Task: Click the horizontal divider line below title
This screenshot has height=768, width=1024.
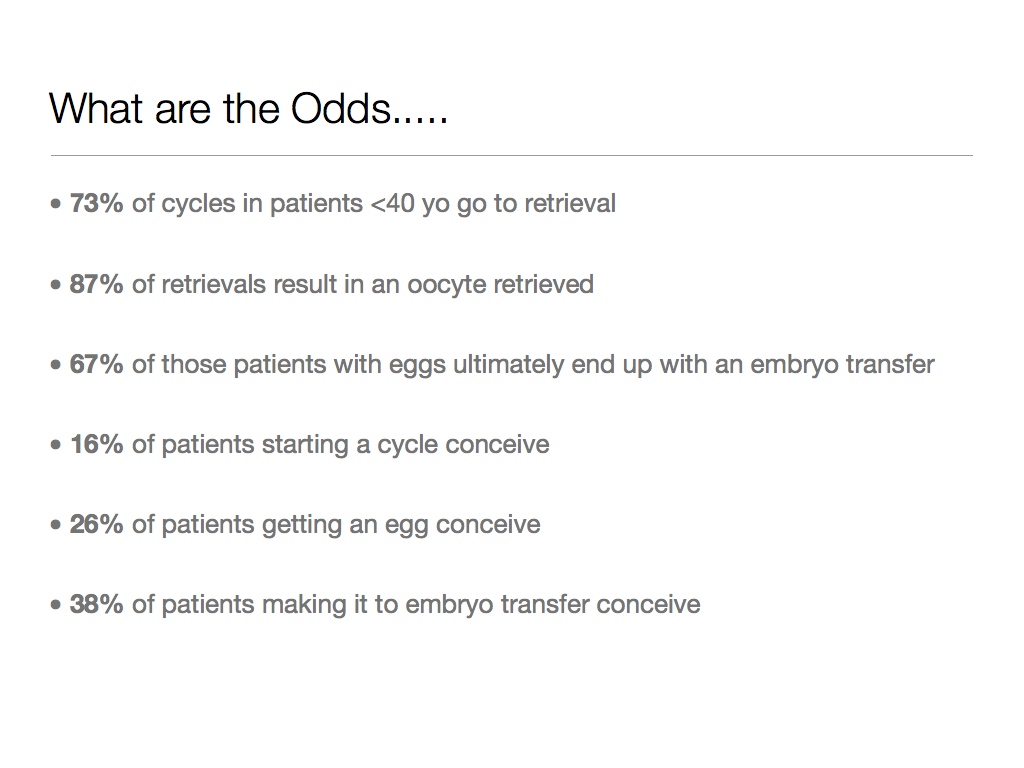Action: click(x=511, y=155)
